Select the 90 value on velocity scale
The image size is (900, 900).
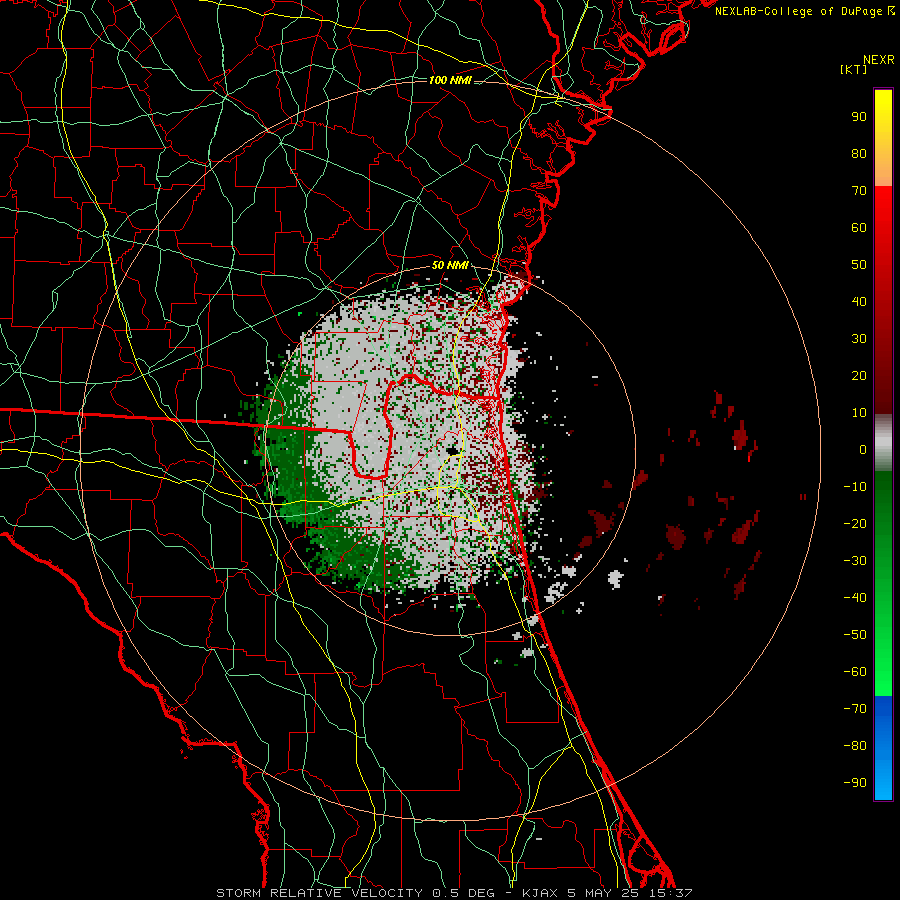859,117
